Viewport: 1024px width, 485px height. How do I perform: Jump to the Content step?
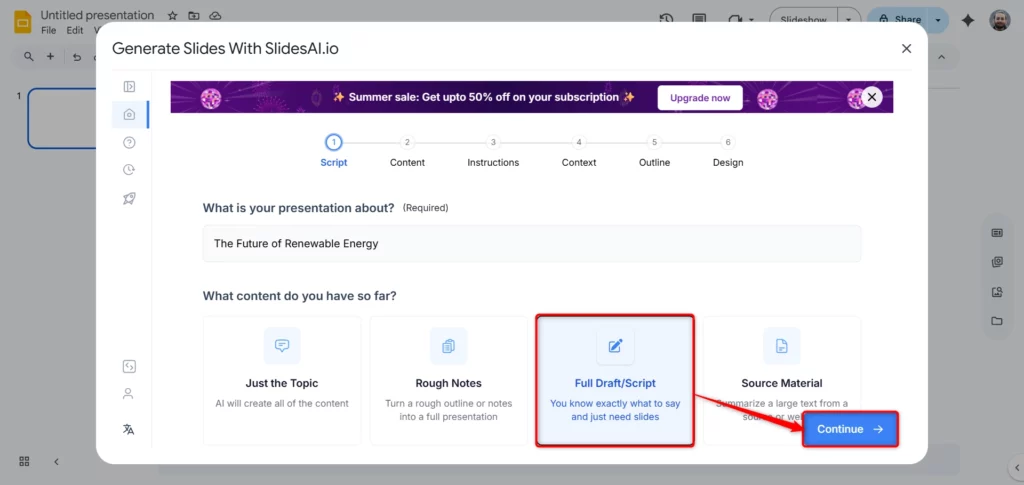point(407,143)
